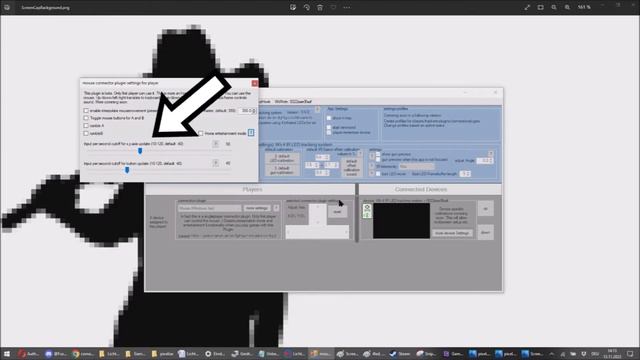Click help button next to button update slider

click(216, 163)
